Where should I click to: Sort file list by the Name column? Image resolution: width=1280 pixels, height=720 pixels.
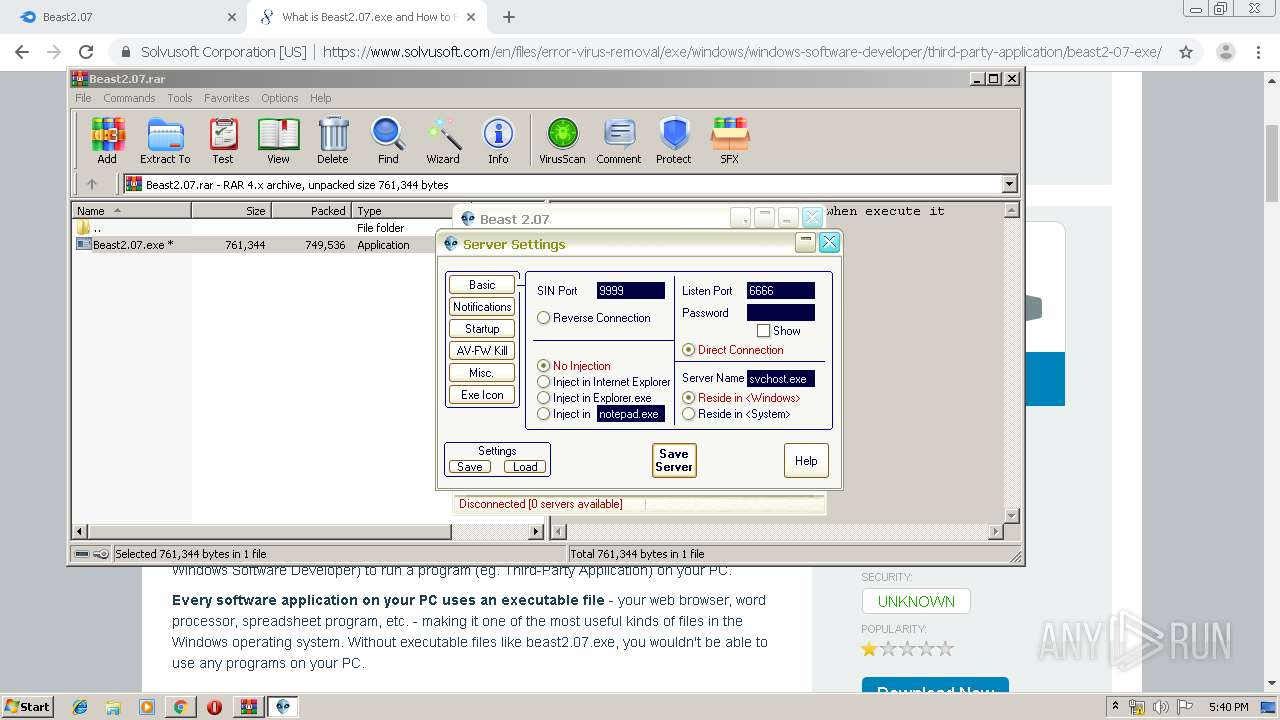[132, 211]
